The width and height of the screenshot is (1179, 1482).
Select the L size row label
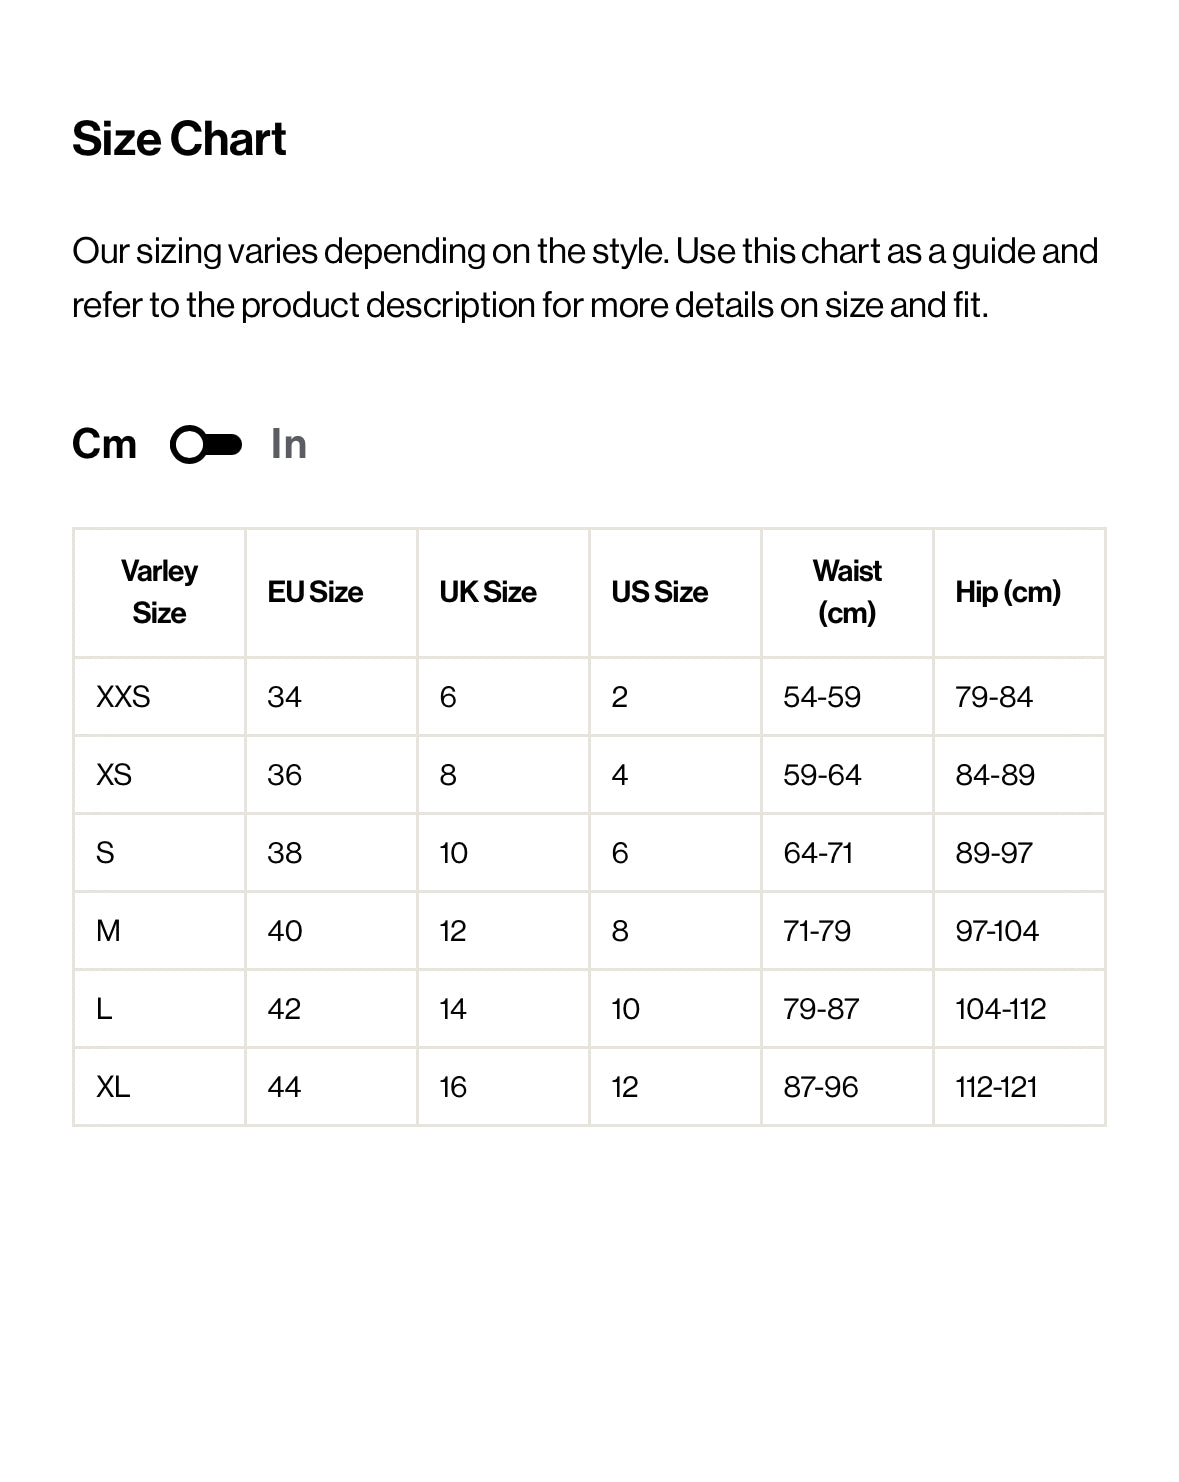pyautogui.click(x=104, y=1009)
